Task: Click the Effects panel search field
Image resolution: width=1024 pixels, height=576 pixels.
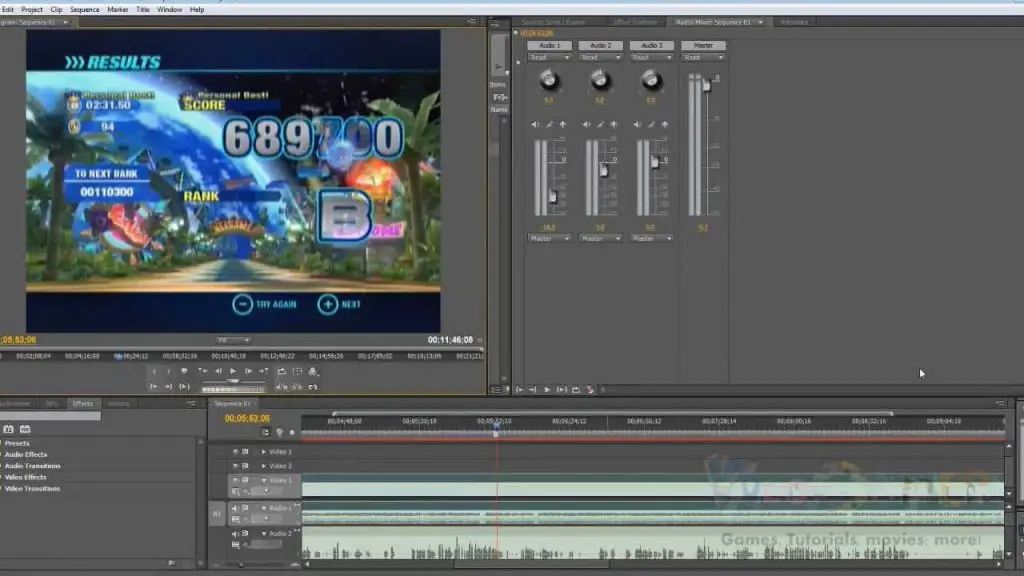Action: 50,416
